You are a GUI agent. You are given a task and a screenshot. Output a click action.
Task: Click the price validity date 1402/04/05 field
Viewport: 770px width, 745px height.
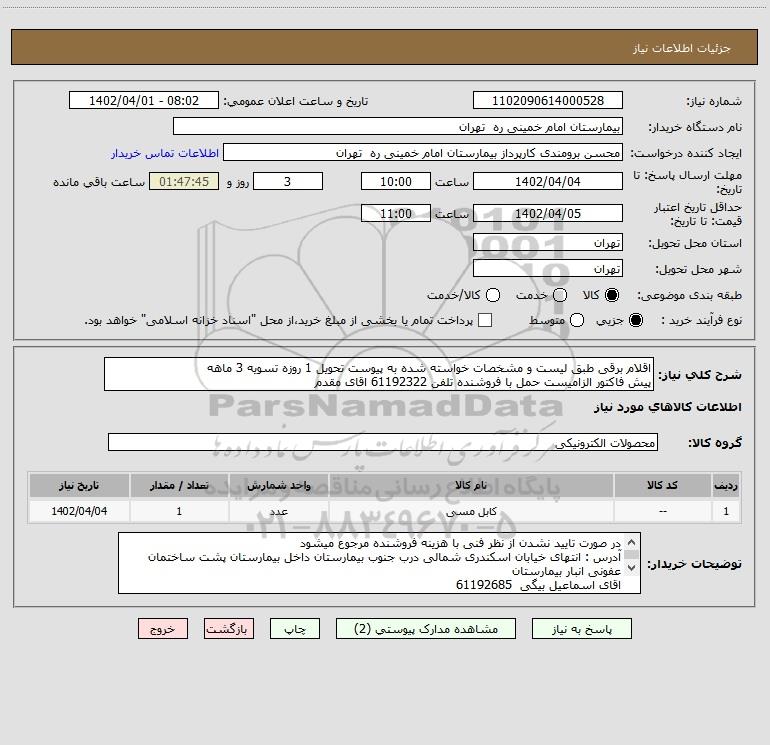[548, 213]
